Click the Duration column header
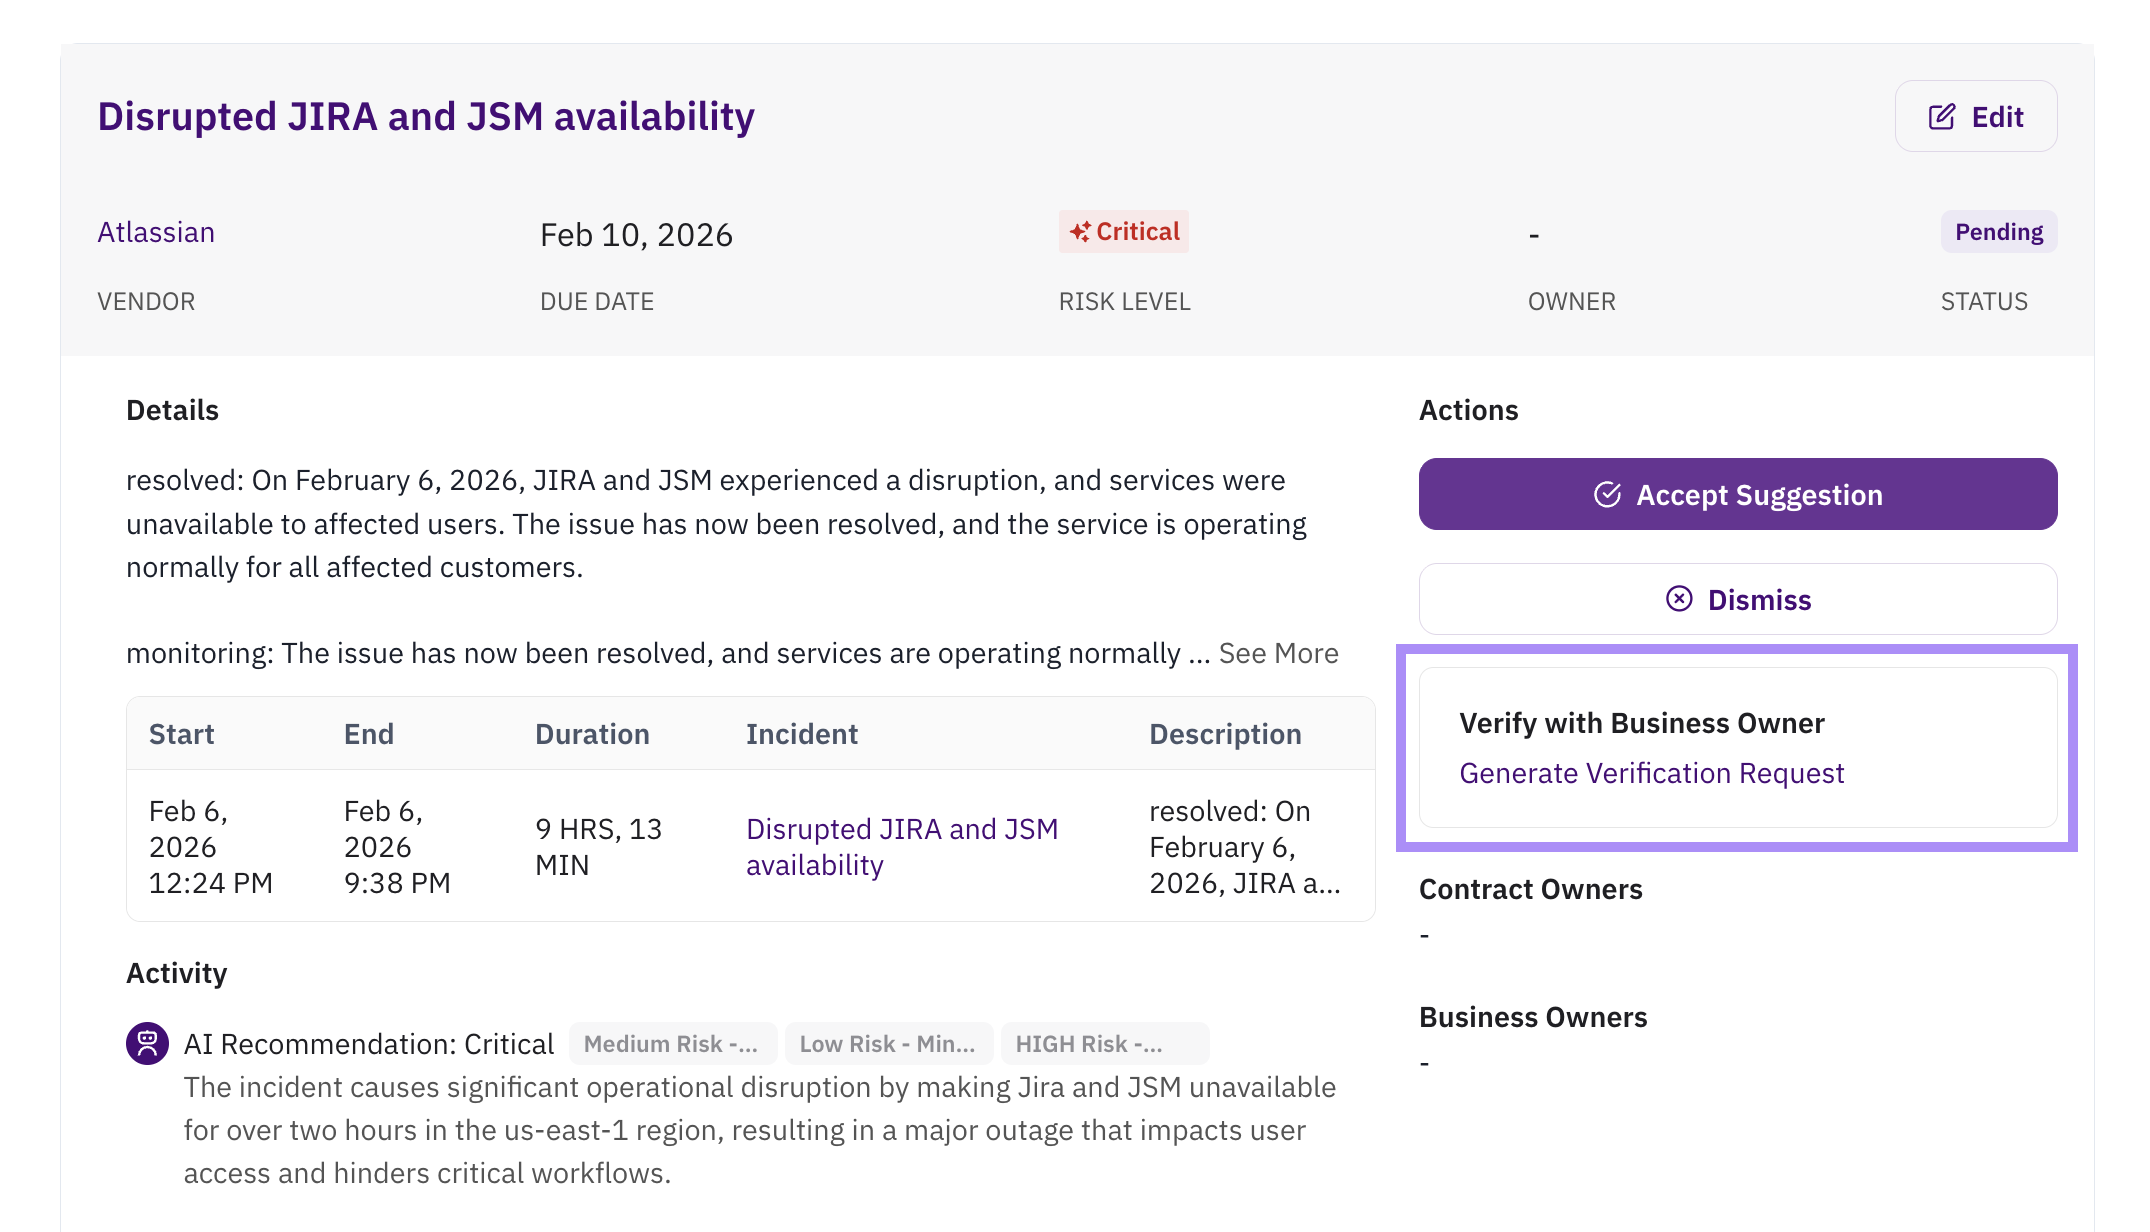The height and width of the screenshot is (1232, 2150). pyautogui.click(x=592, y=734)
